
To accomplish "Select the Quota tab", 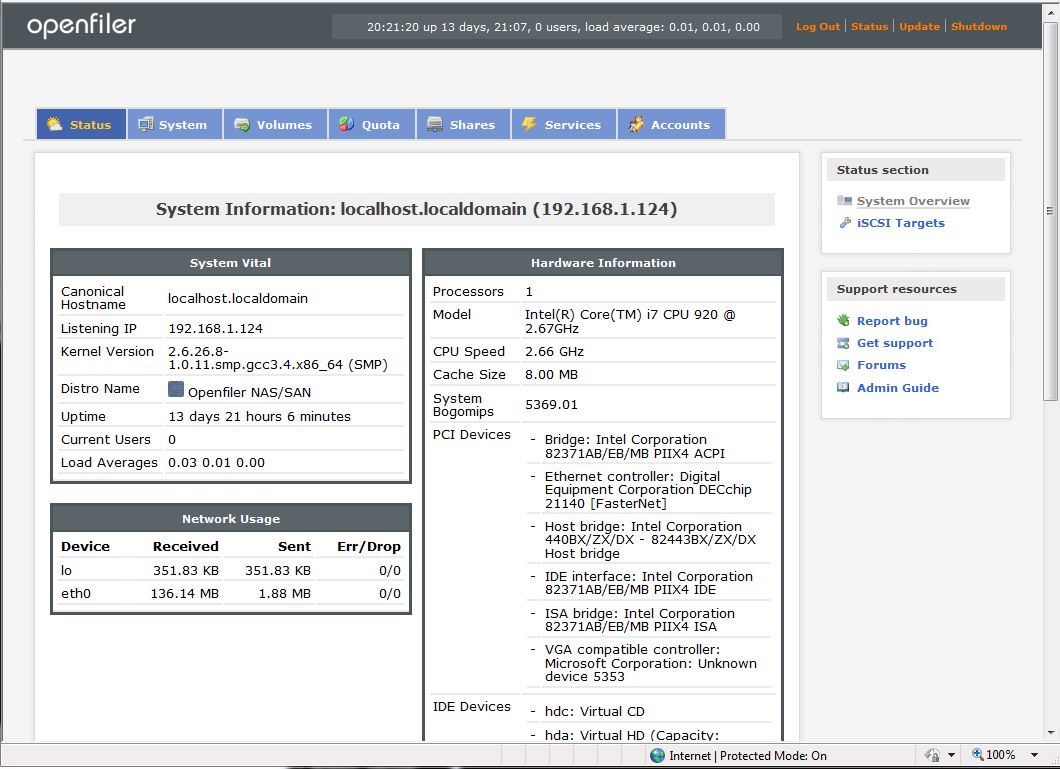I will pyautogui.click(x=370, y=125).
